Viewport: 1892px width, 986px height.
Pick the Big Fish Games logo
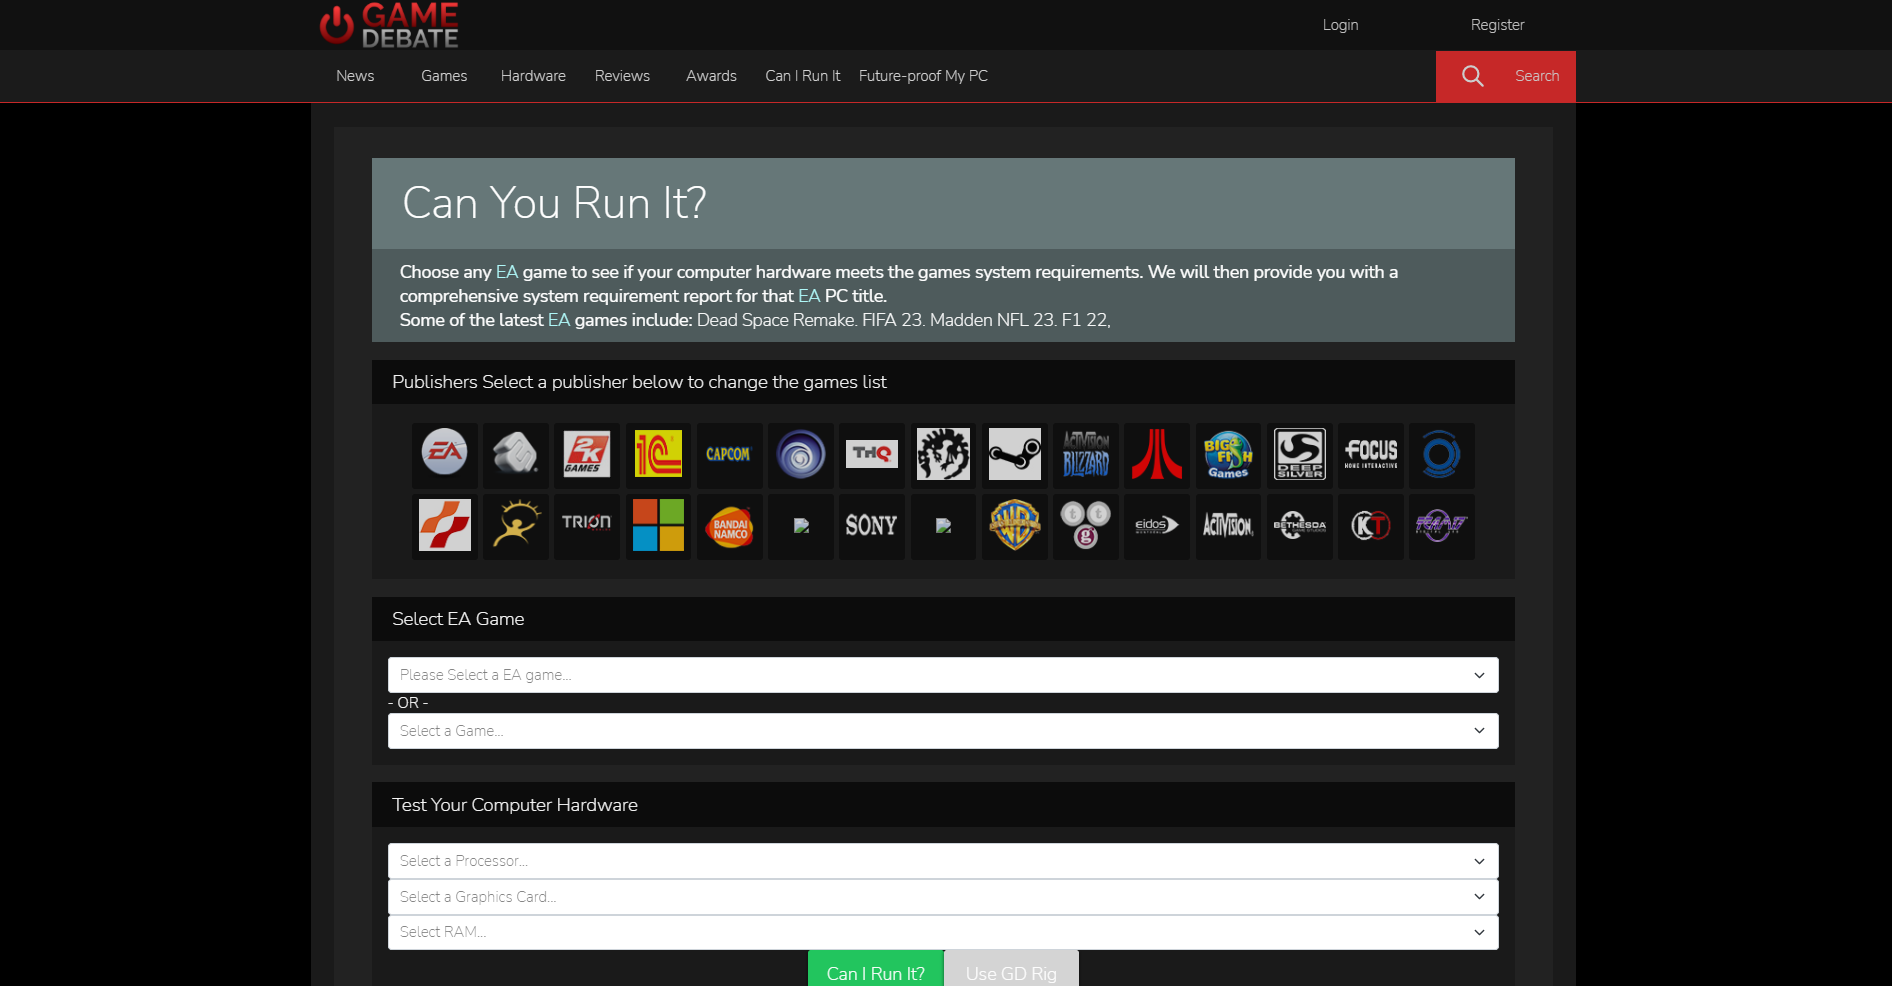pos(1228,454)
